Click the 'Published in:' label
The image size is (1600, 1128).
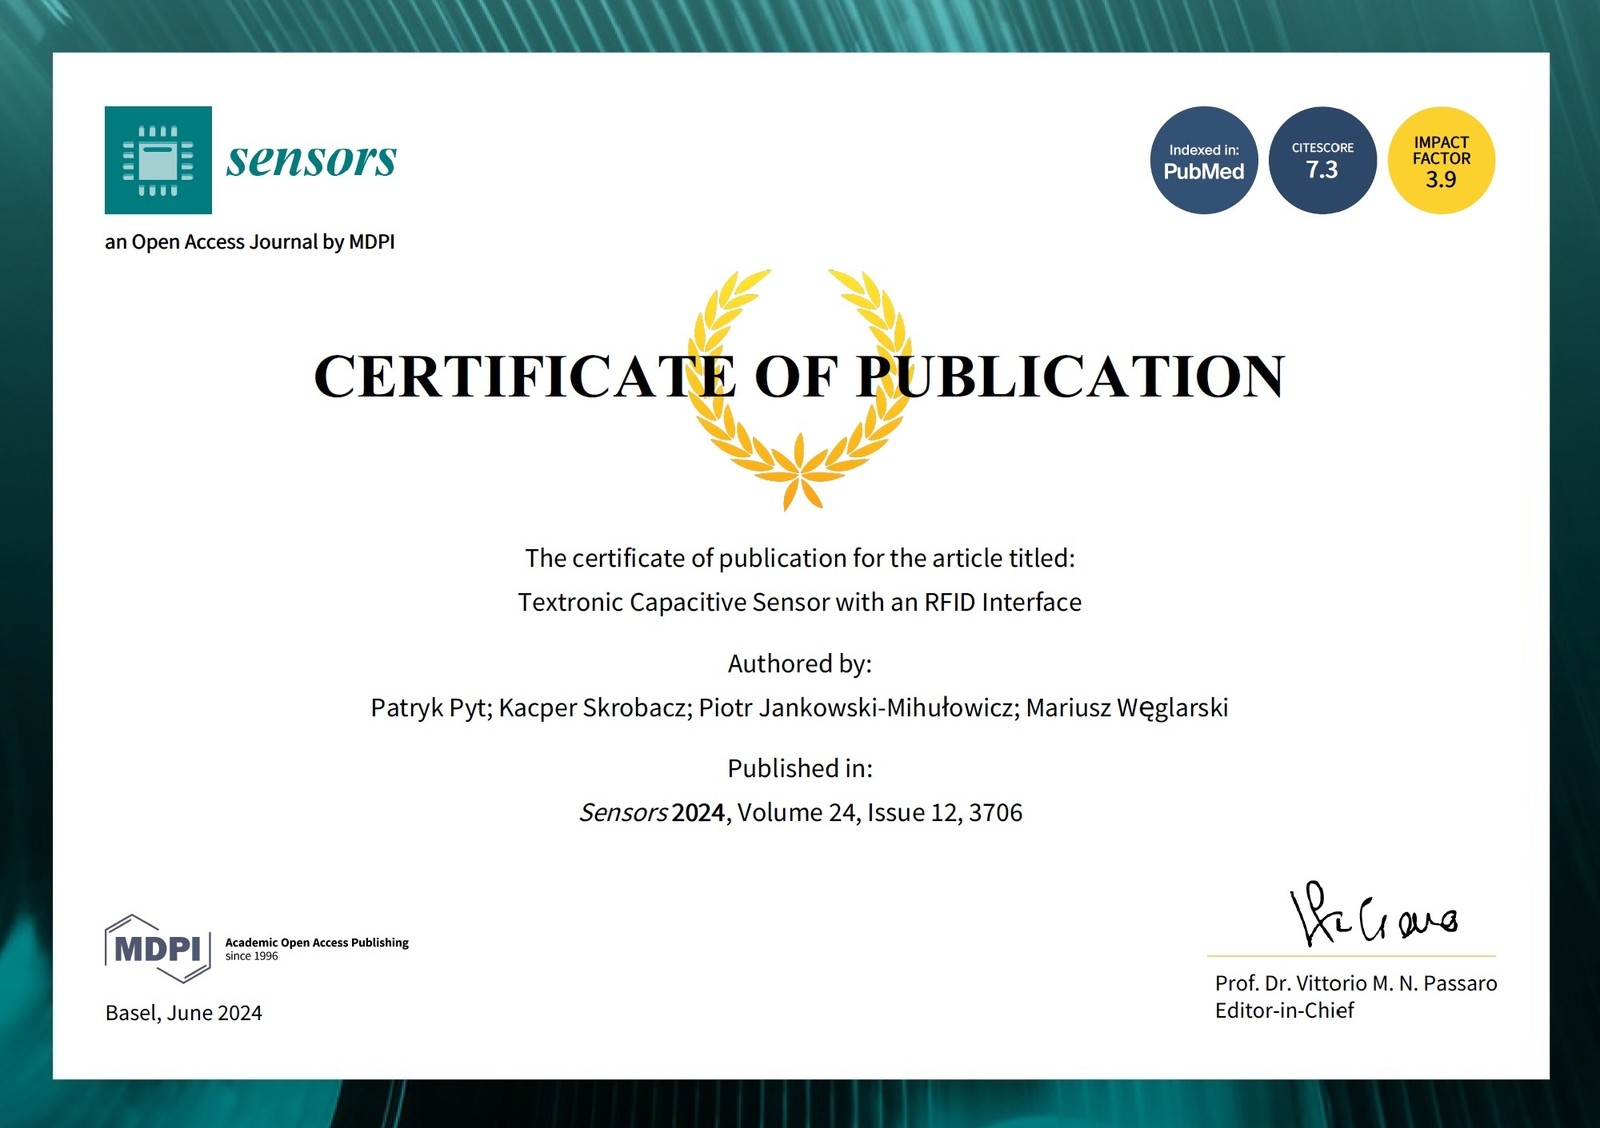tap(799, 768)
